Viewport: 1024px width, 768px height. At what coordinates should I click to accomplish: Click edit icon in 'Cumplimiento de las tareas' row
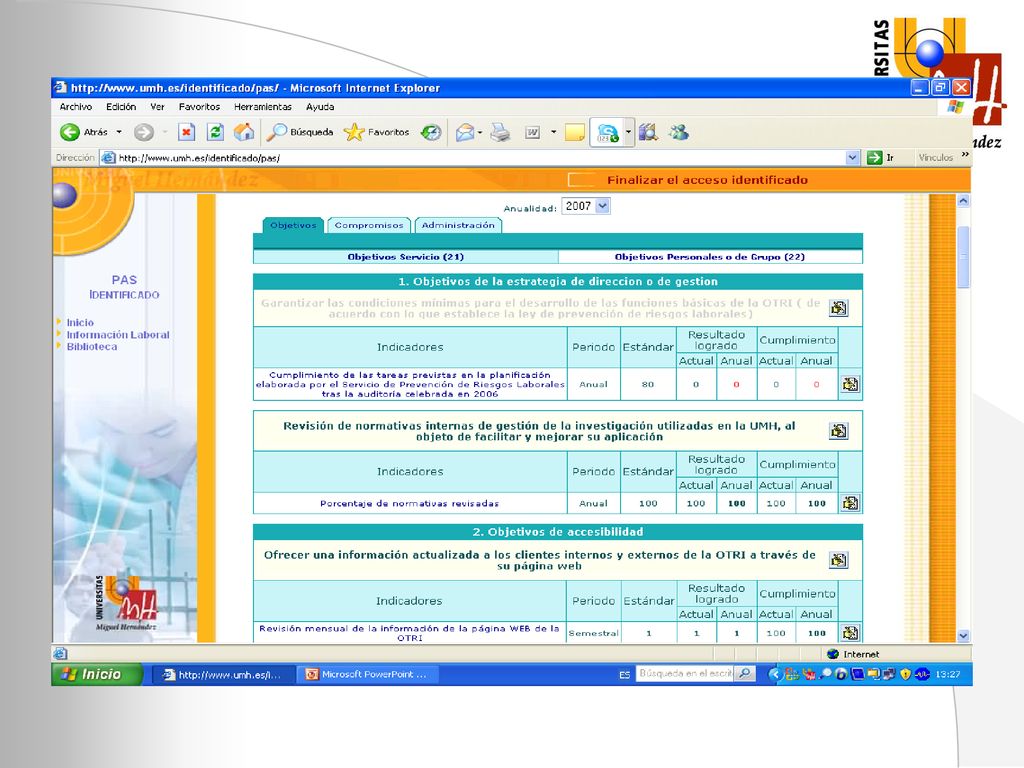[850, 384]
